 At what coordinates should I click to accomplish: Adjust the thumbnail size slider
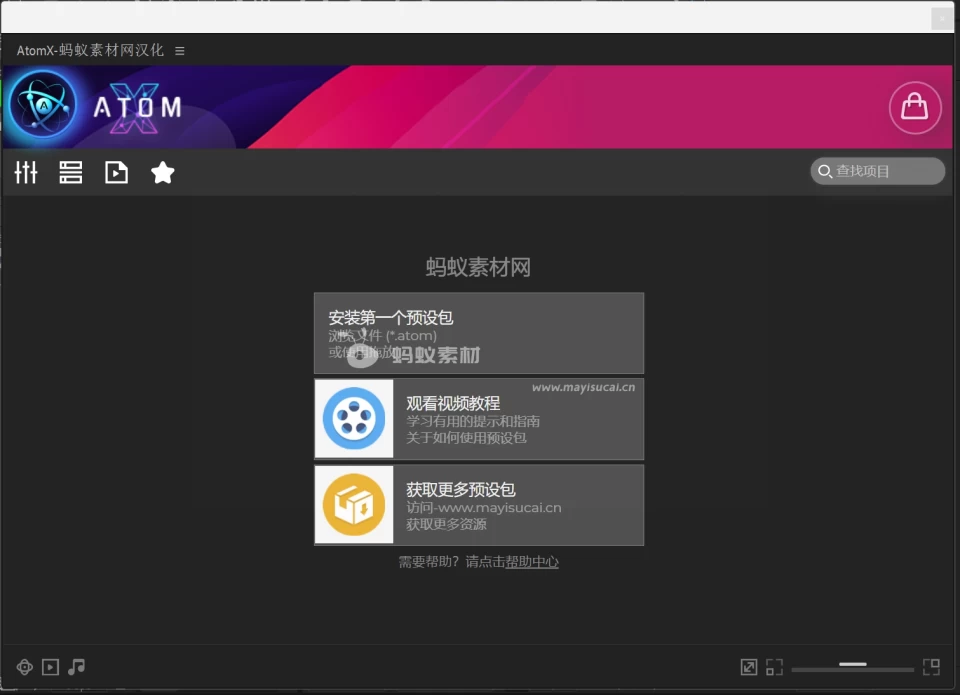pyautogui.click(x=853, y=666)
